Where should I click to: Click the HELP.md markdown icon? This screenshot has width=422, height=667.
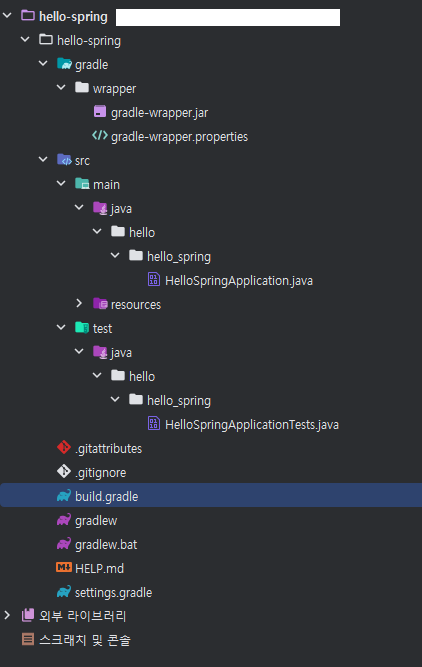pos(64,567)
